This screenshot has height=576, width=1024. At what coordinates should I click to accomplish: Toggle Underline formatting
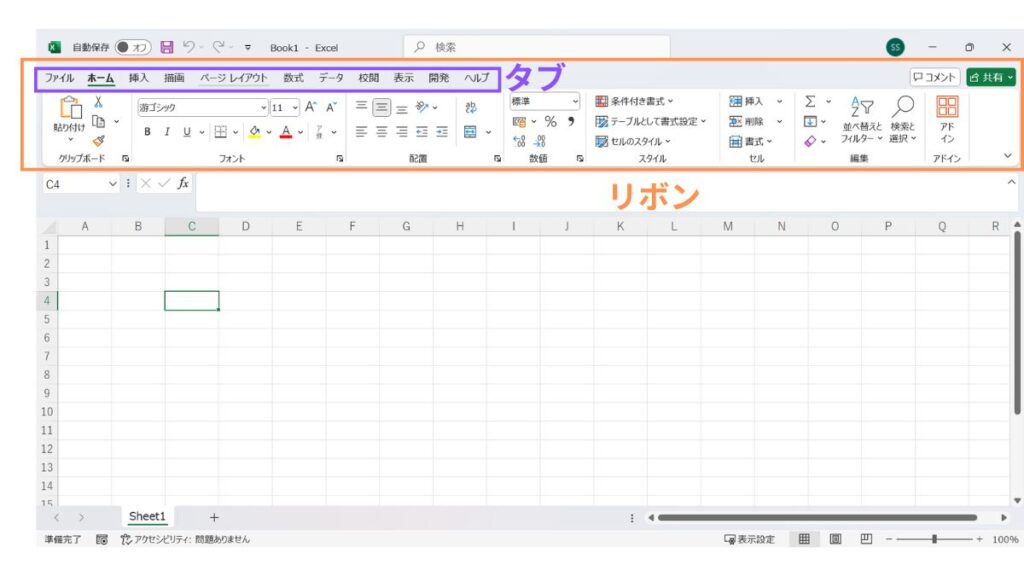187,132
